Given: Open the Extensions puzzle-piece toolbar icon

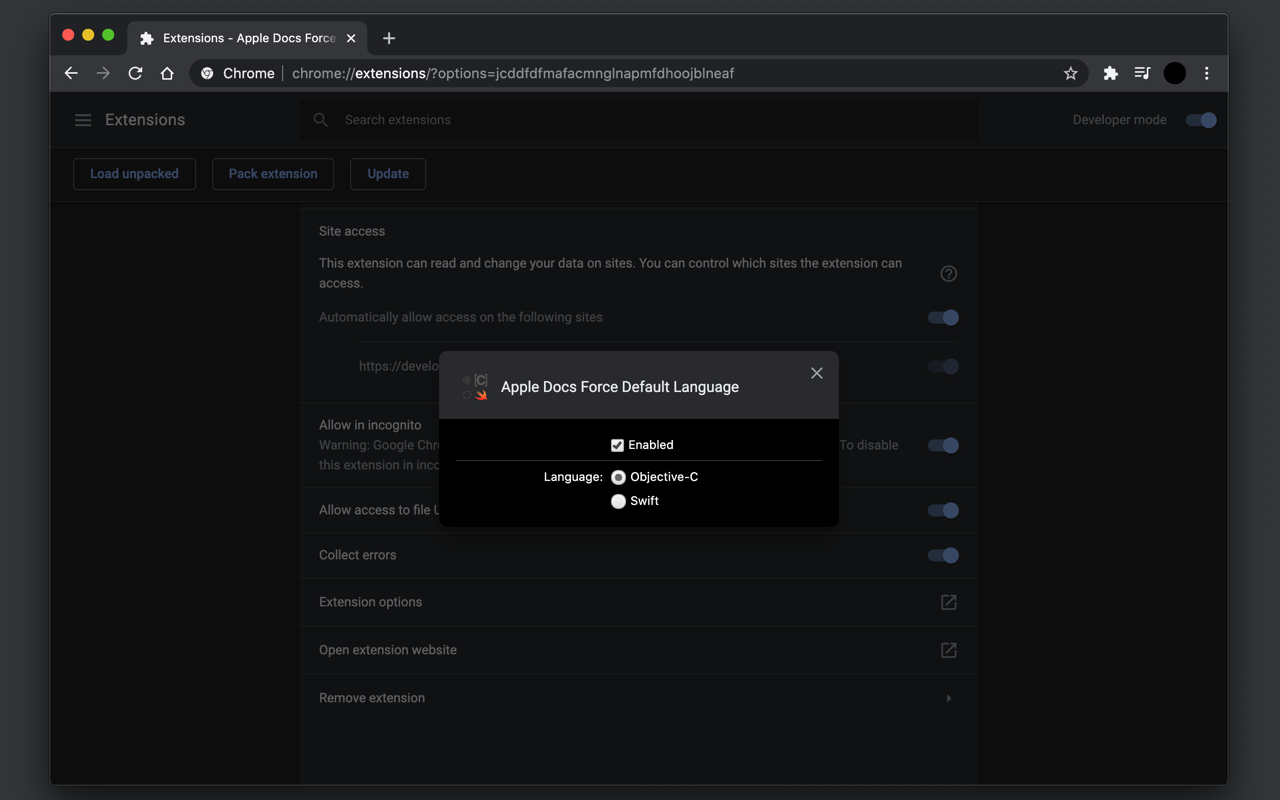Looking at the screenshot, I should (x=1110, y=73).
